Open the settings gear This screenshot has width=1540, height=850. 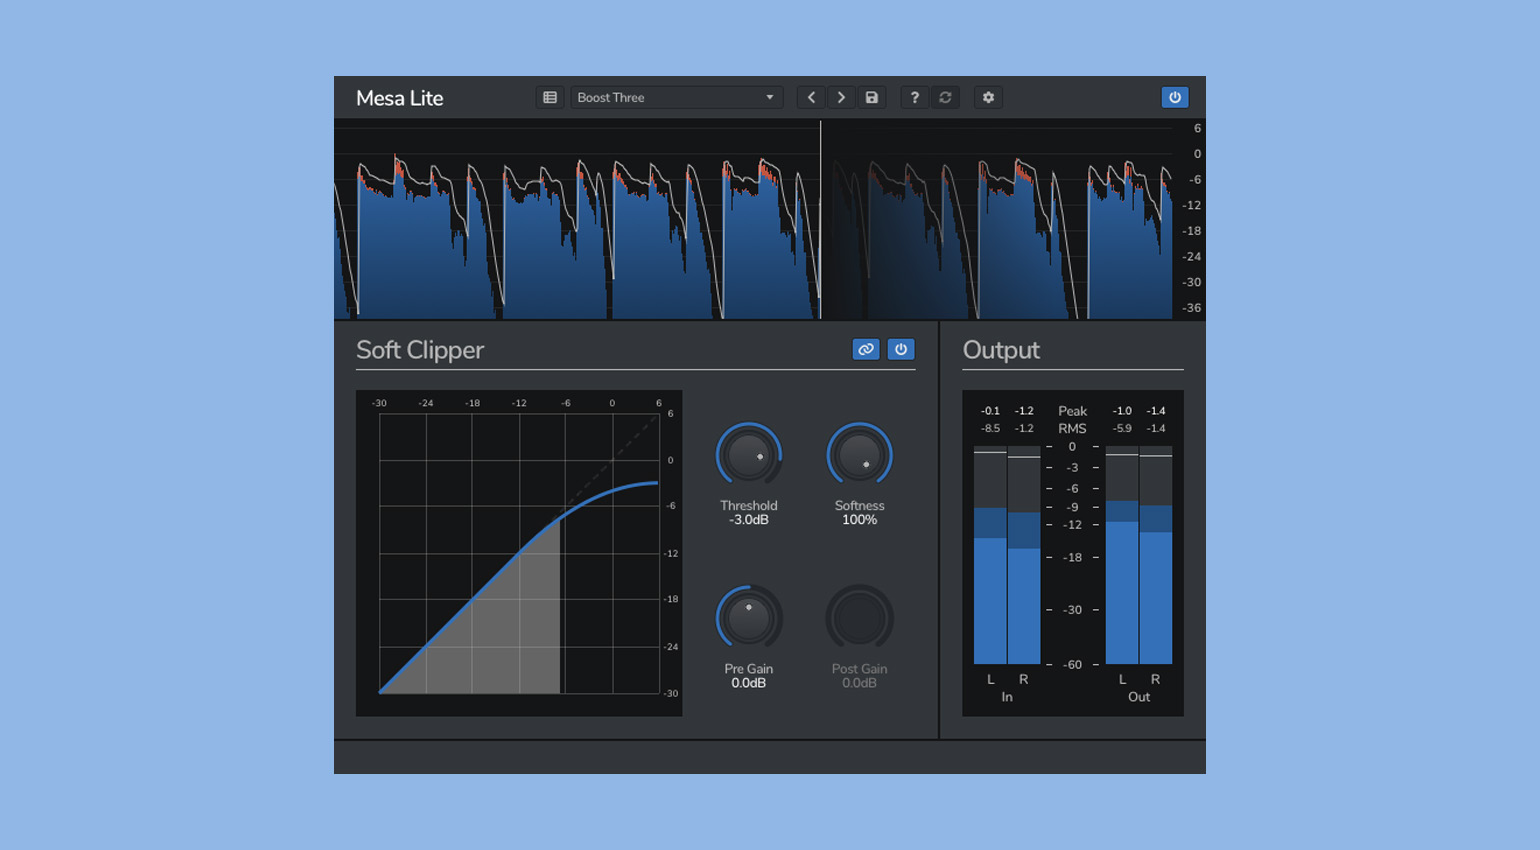[x=988, y=98]
